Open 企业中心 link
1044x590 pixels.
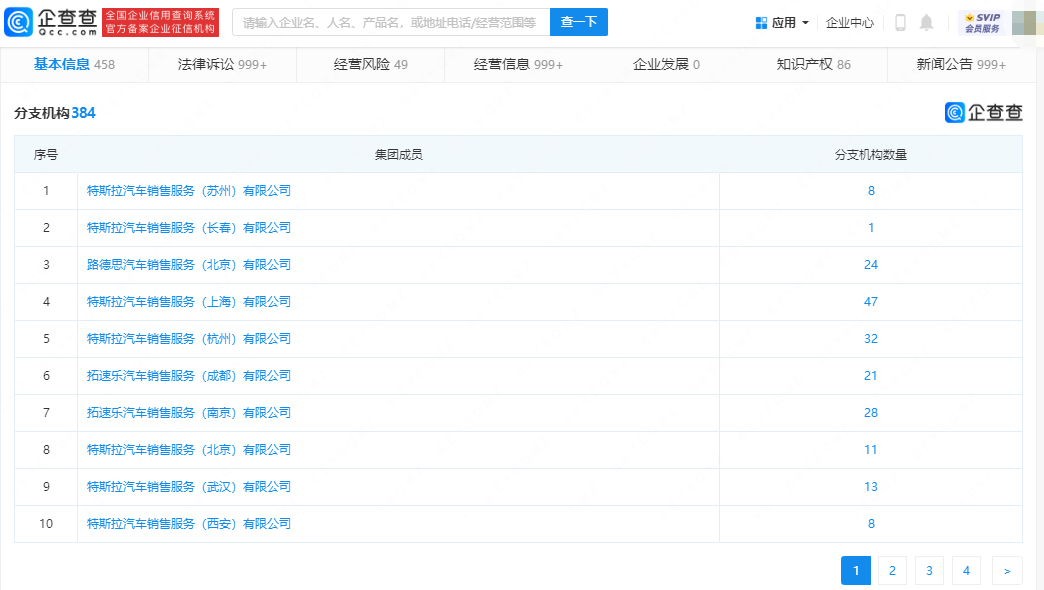pos(850,23)
